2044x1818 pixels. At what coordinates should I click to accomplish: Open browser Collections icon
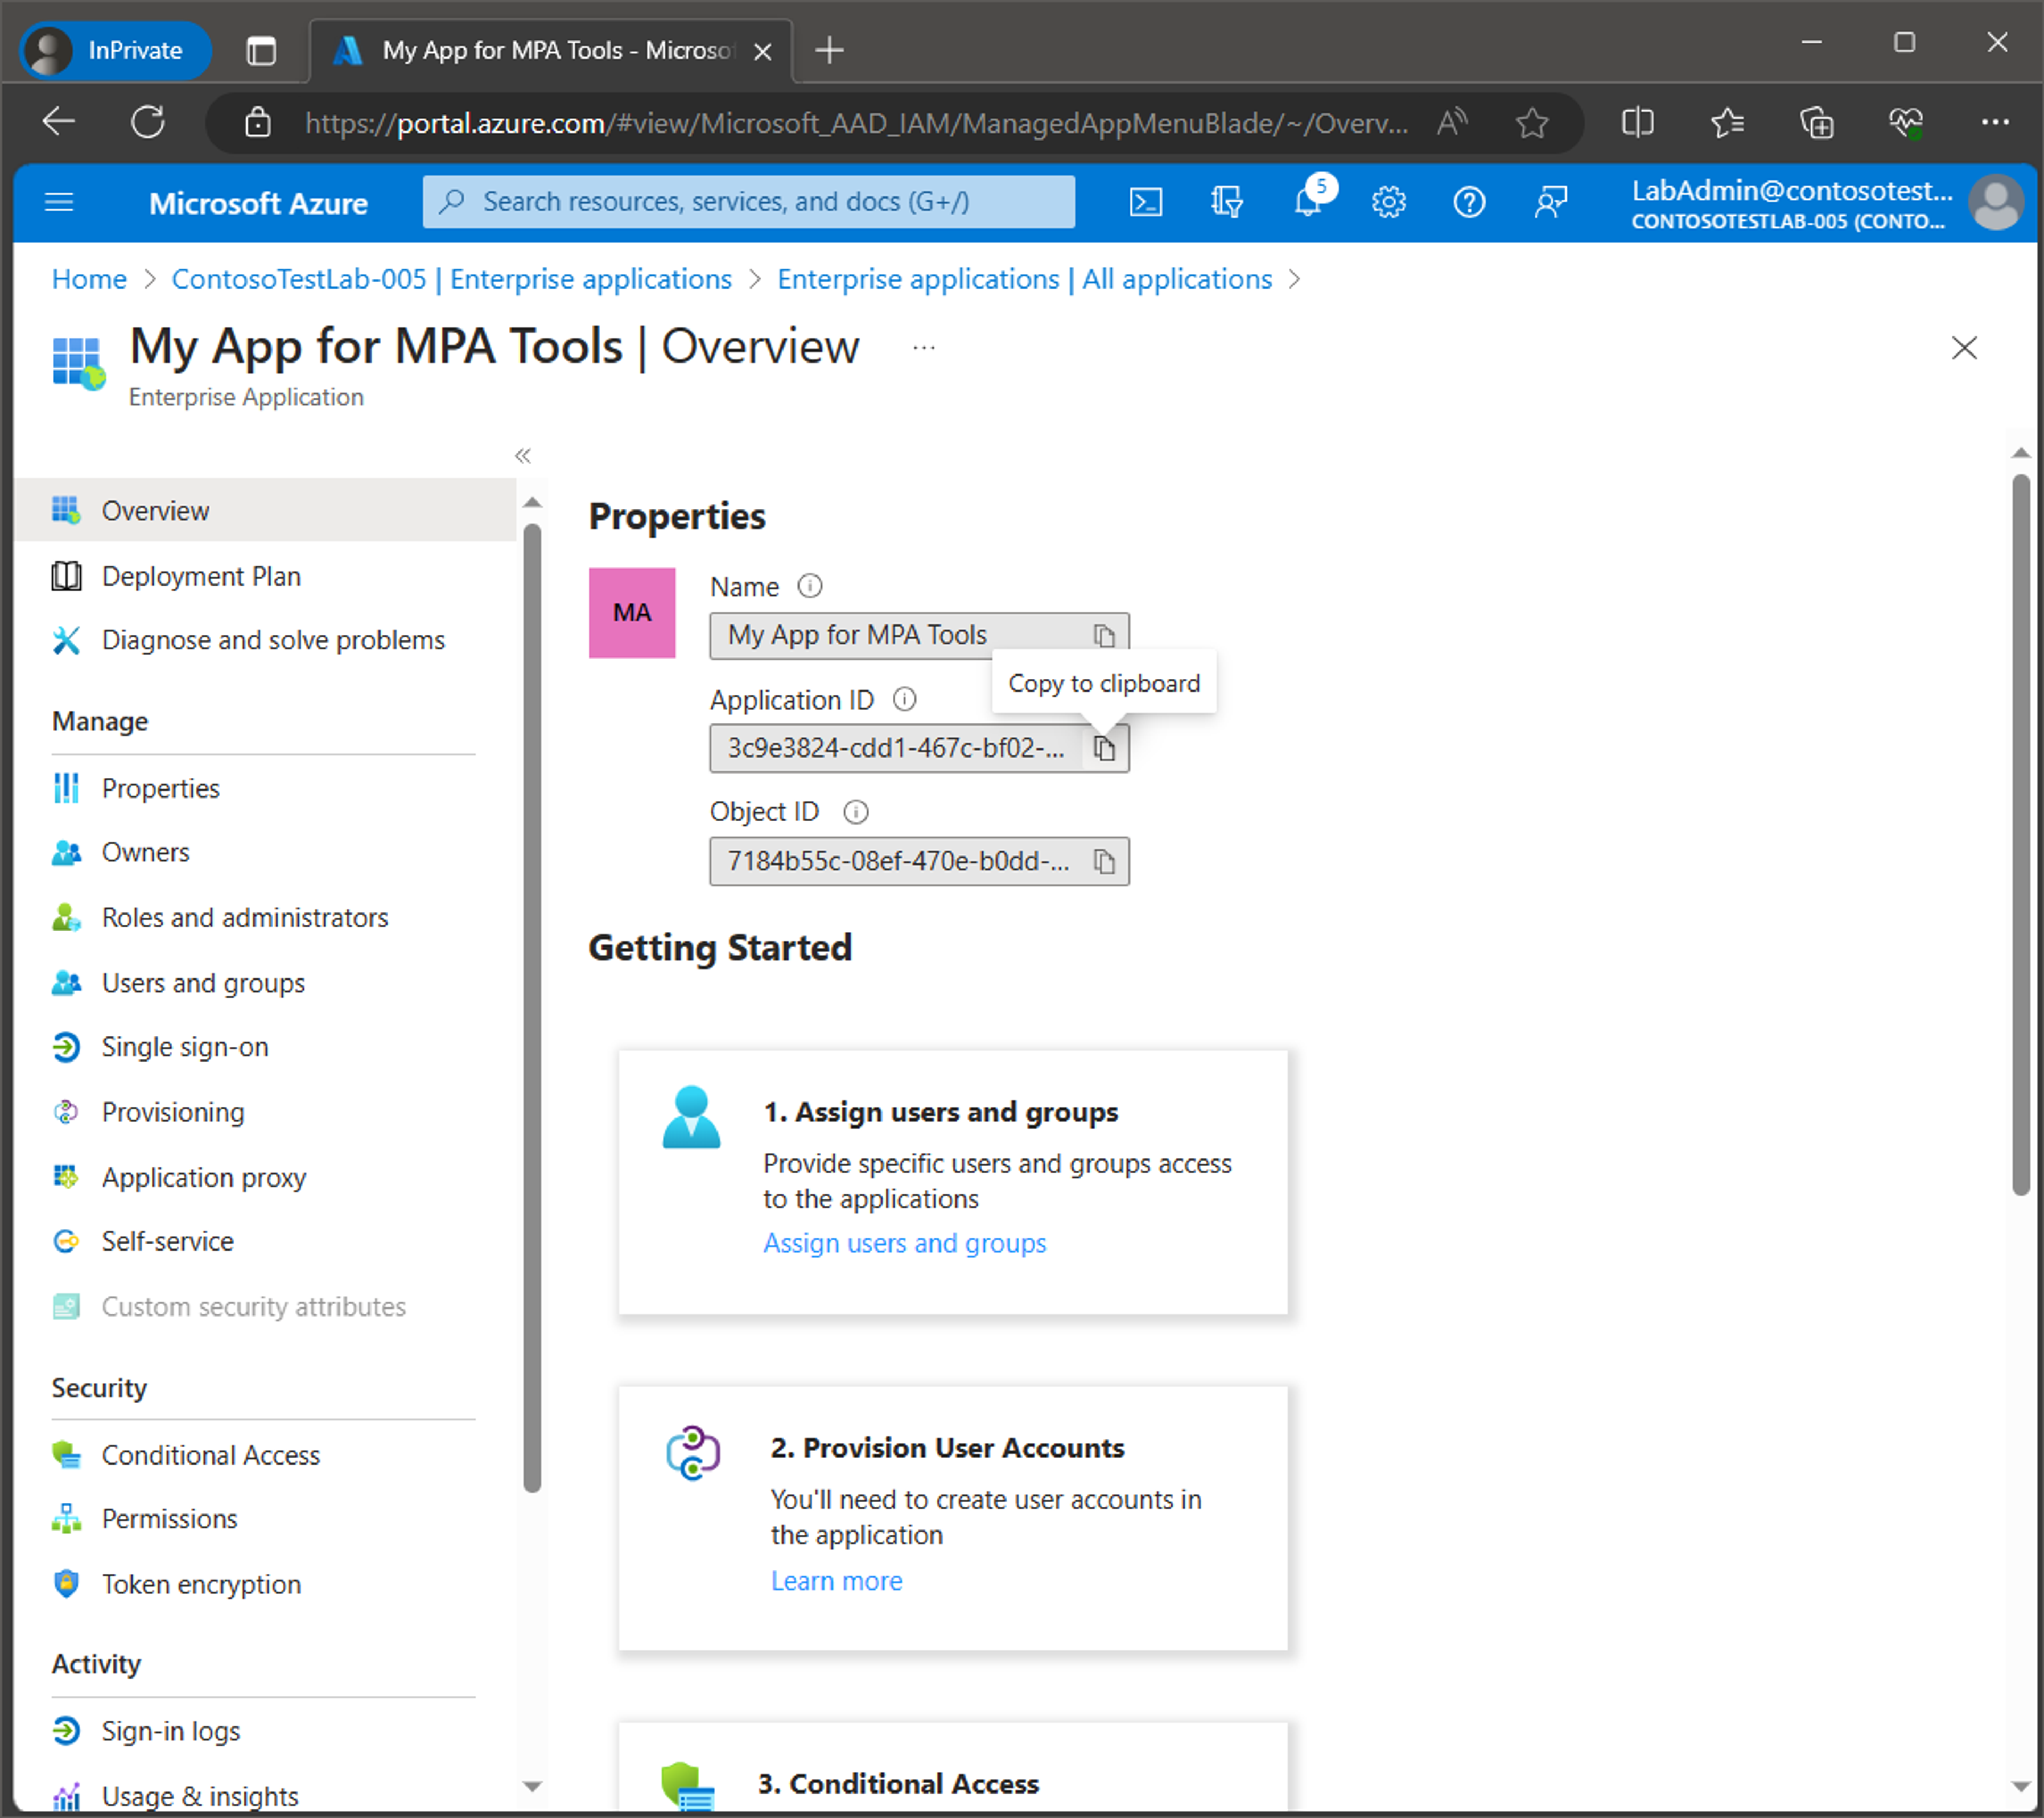coord(1816,123)
